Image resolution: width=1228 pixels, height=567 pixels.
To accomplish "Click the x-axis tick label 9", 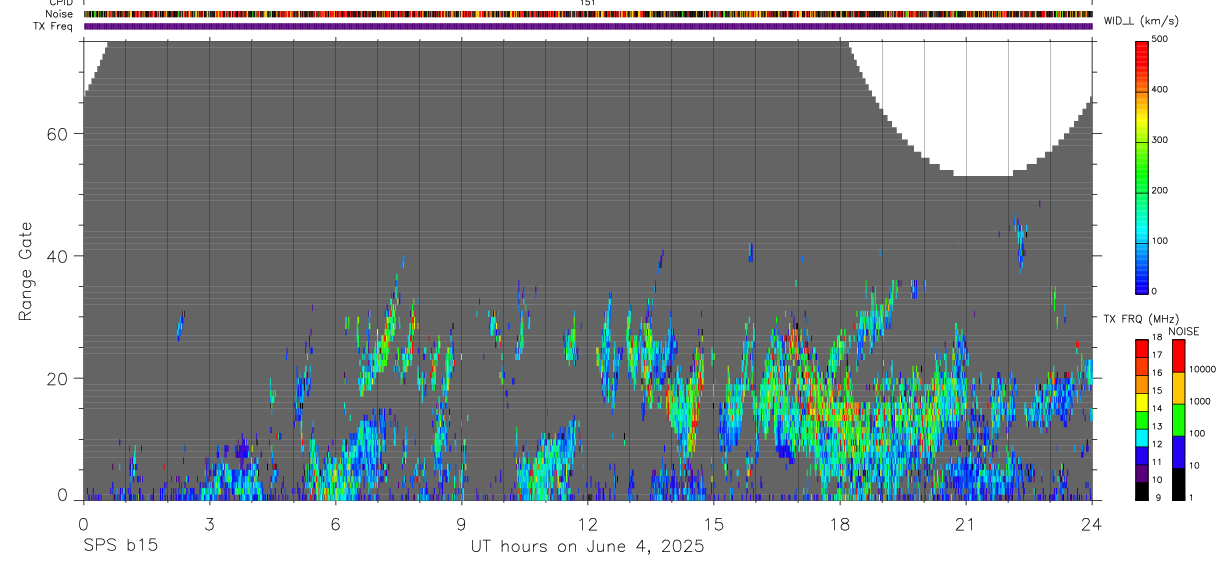I will click(461, 524).
